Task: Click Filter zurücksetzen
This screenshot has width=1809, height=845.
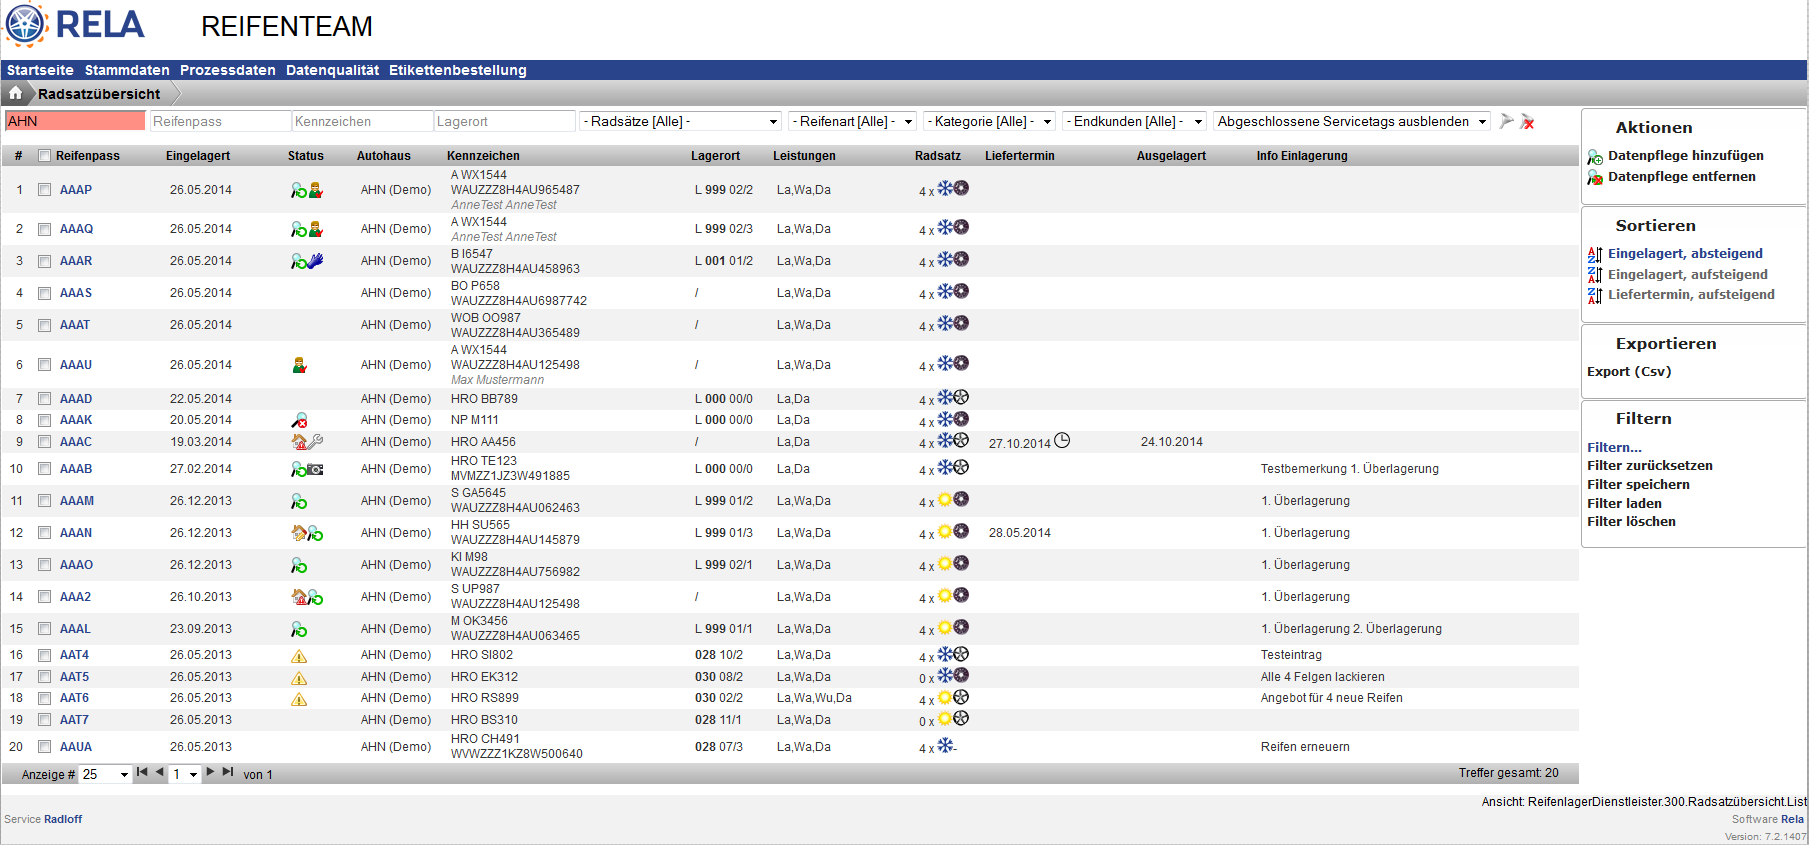Action: pyautogui.click(x=1649, y=466)
